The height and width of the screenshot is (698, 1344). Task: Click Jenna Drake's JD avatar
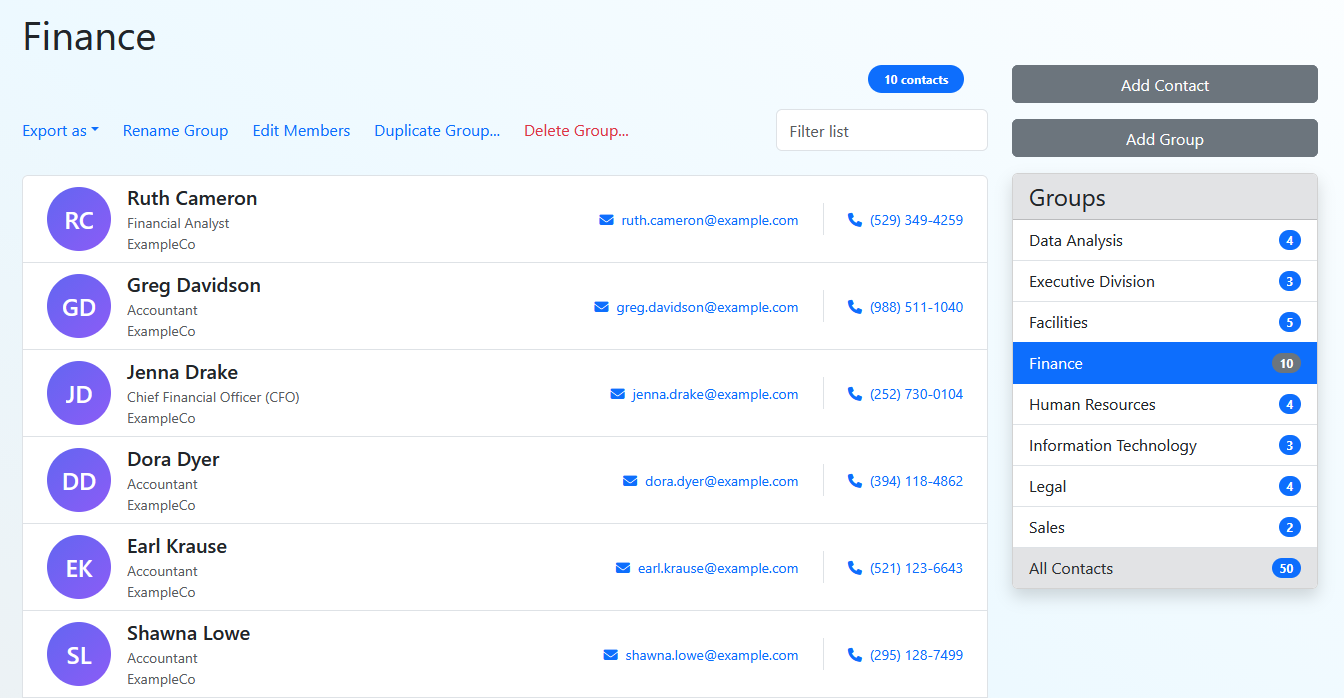(x=79, y=393)
